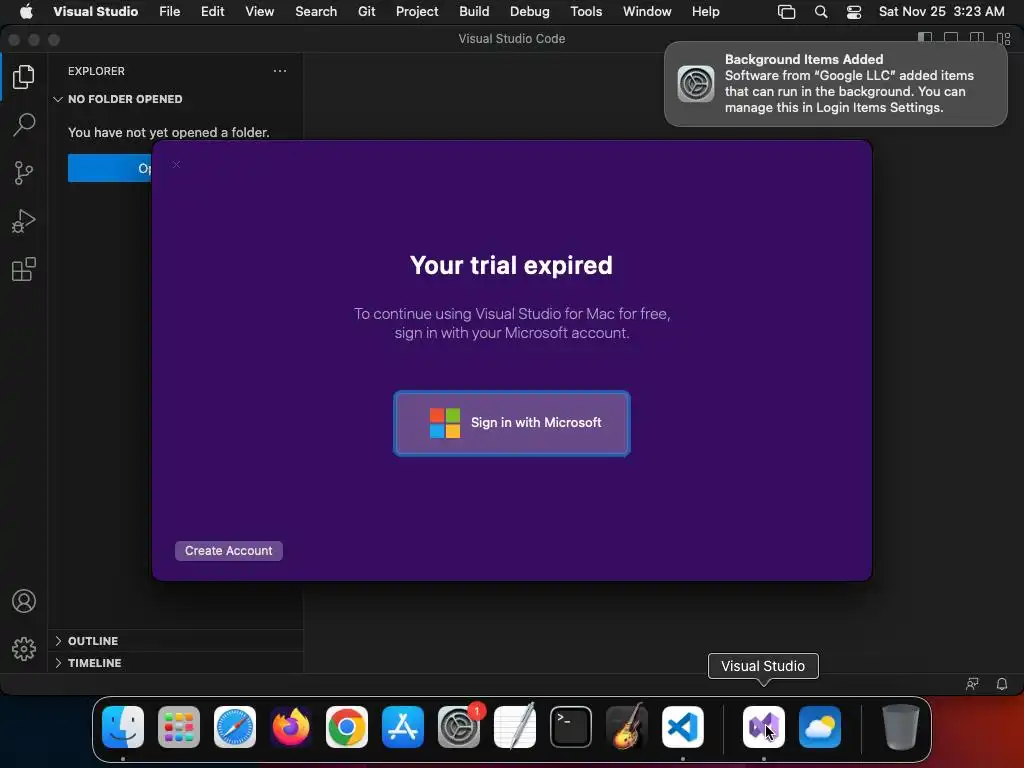Click the Stage Manager menu bar icon
The image size is (1024, 768).
786,11
